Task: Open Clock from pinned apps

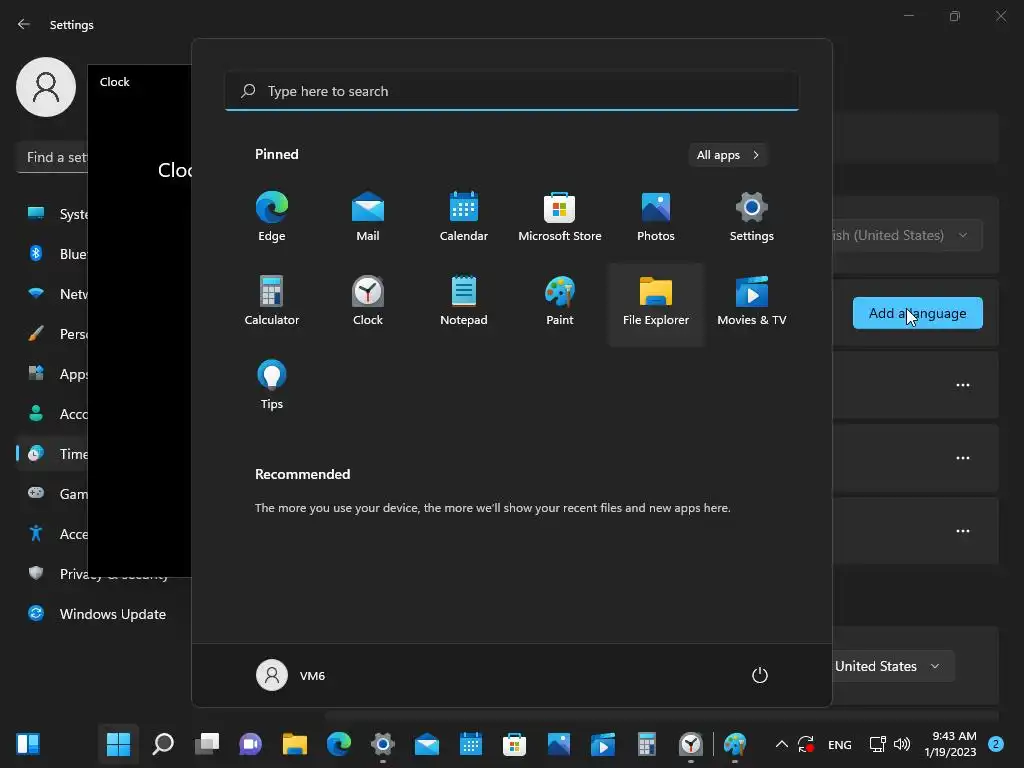Action: pyautogui.click(x=368, y=300)
